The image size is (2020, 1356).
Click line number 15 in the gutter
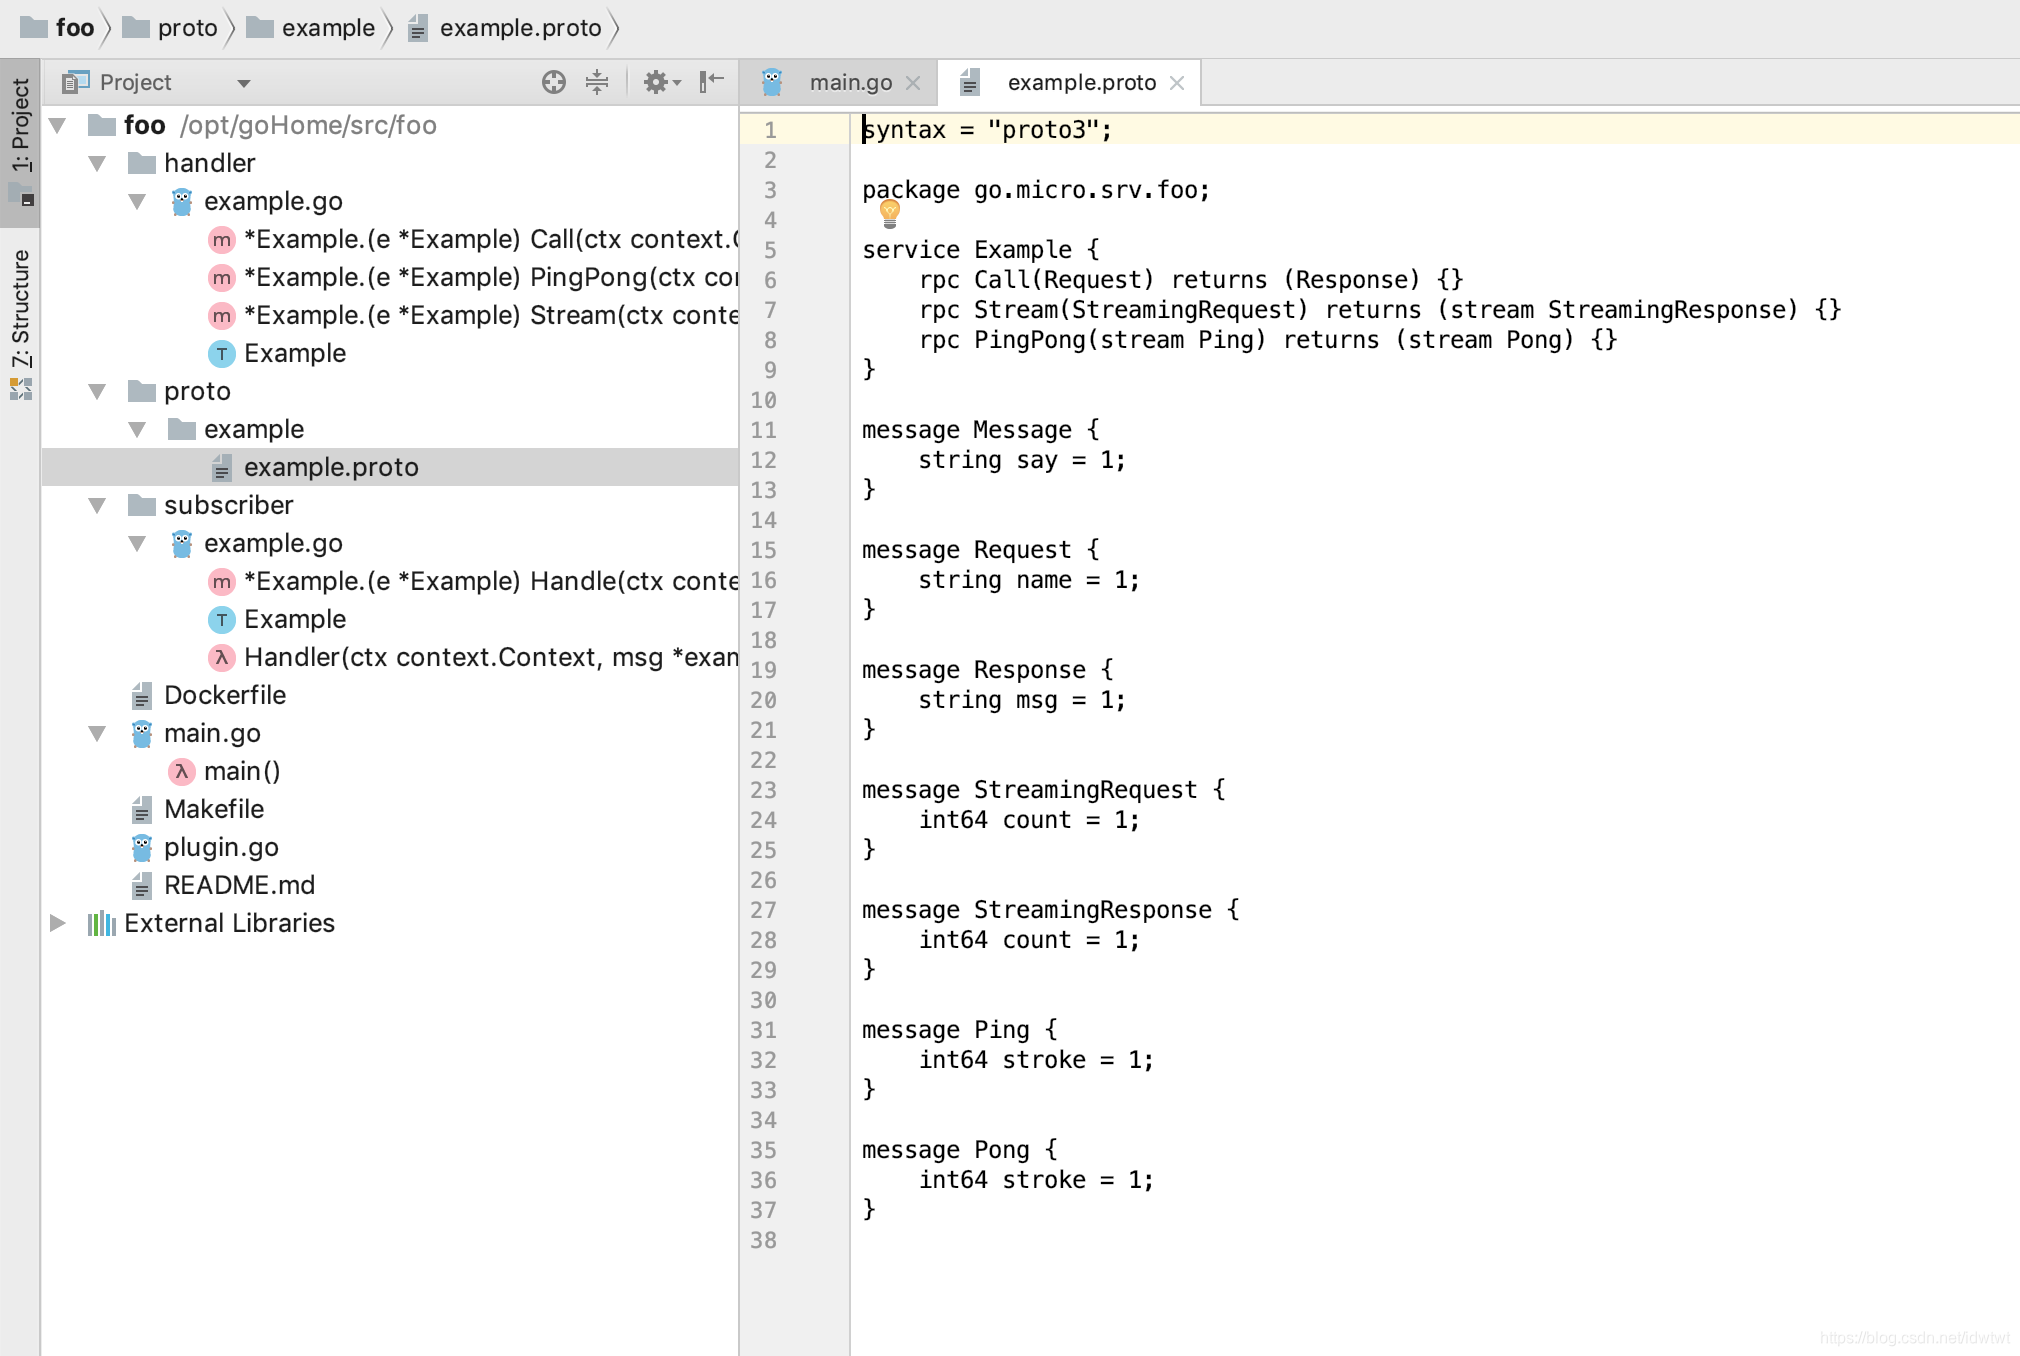pos(763,550)
